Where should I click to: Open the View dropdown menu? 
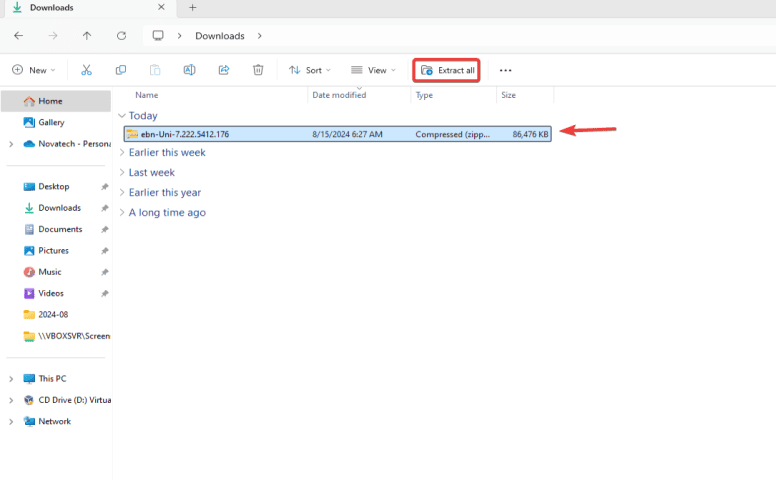[373, 70]
